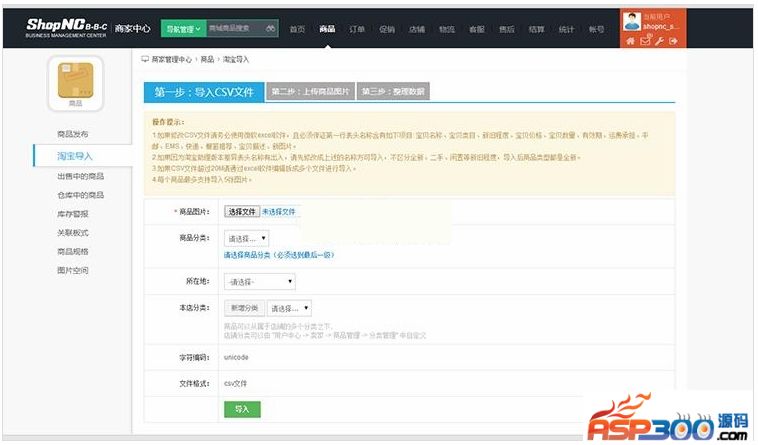Click 淘宝导入 in the breadcrumb

coord(236,59)
